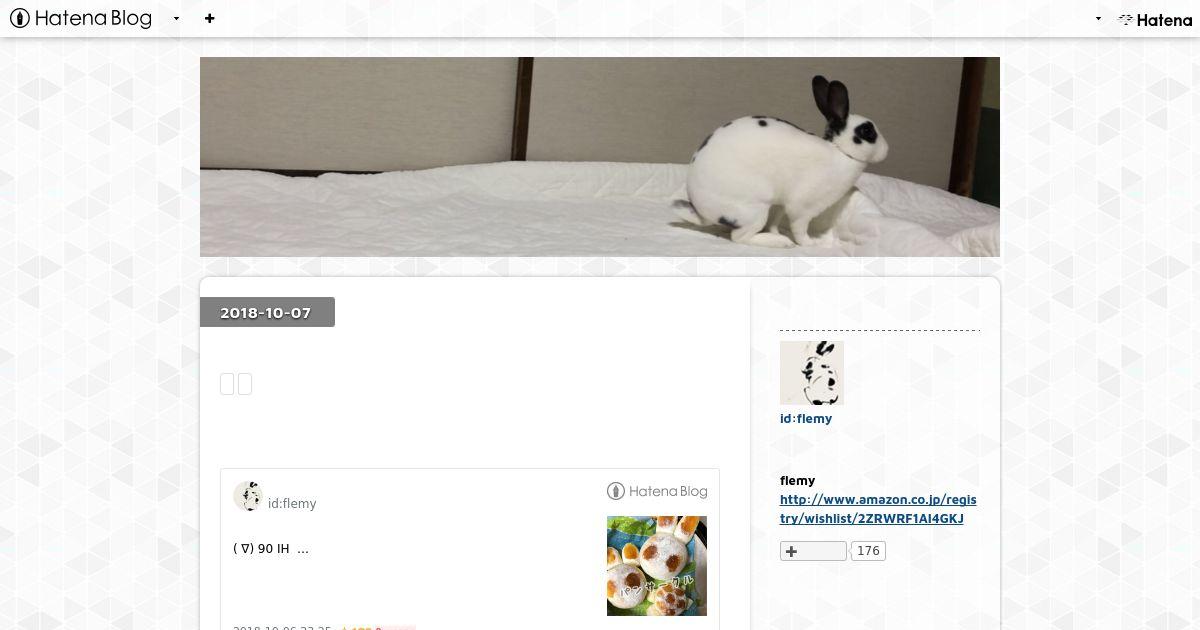The image size is (1200, 630).
Task: Open the dropdown arrow beside Hatena Blog
Action: [176, 19]
